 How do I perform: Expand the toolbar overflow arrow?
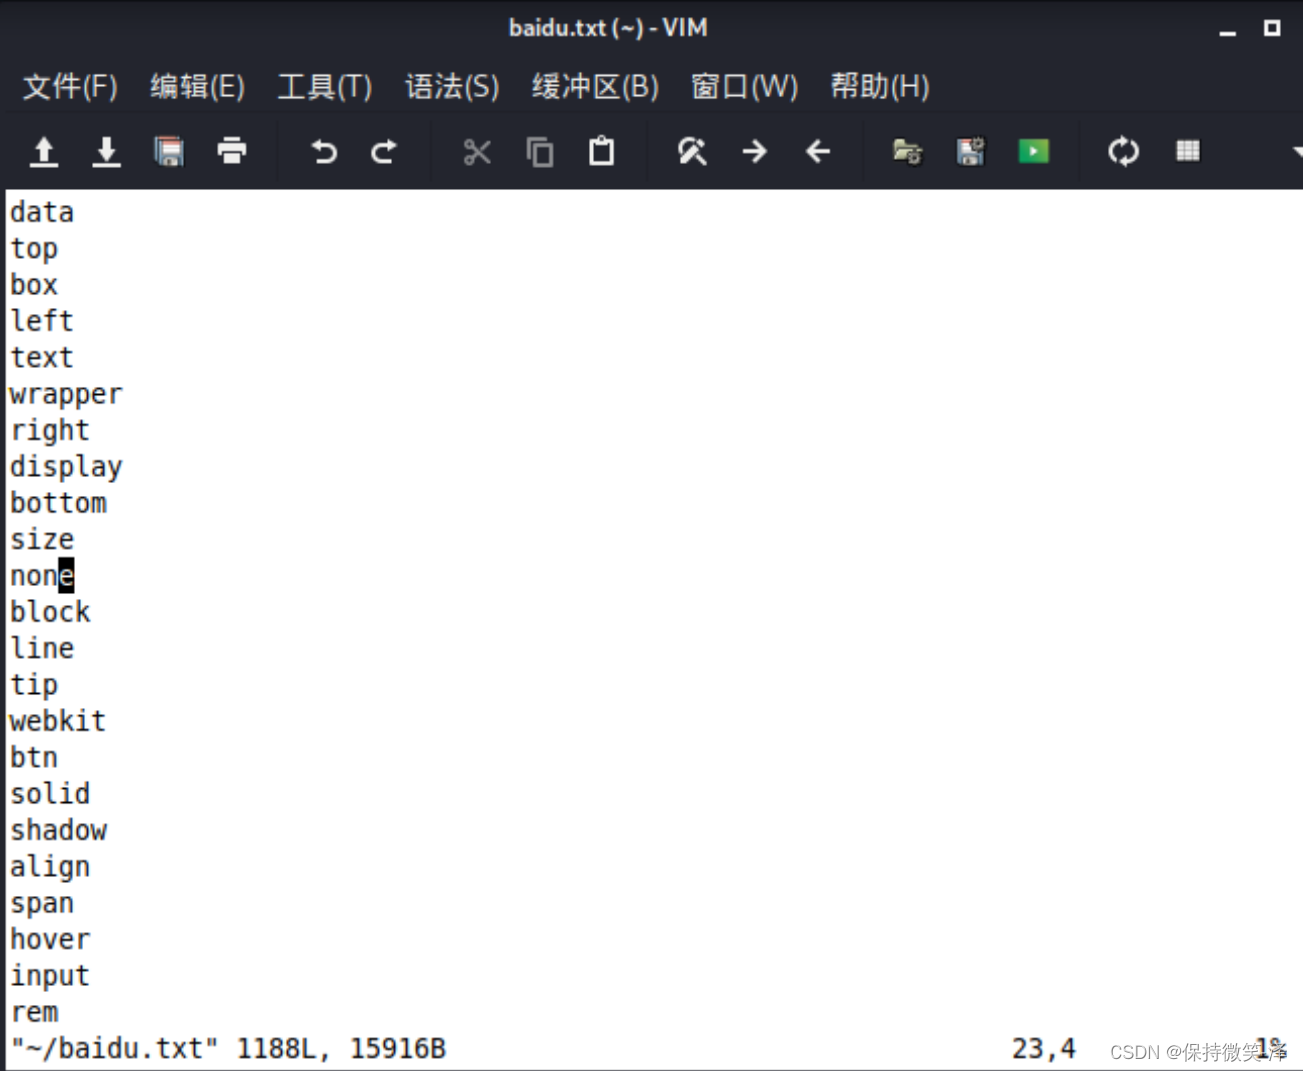pos(1297,152)
